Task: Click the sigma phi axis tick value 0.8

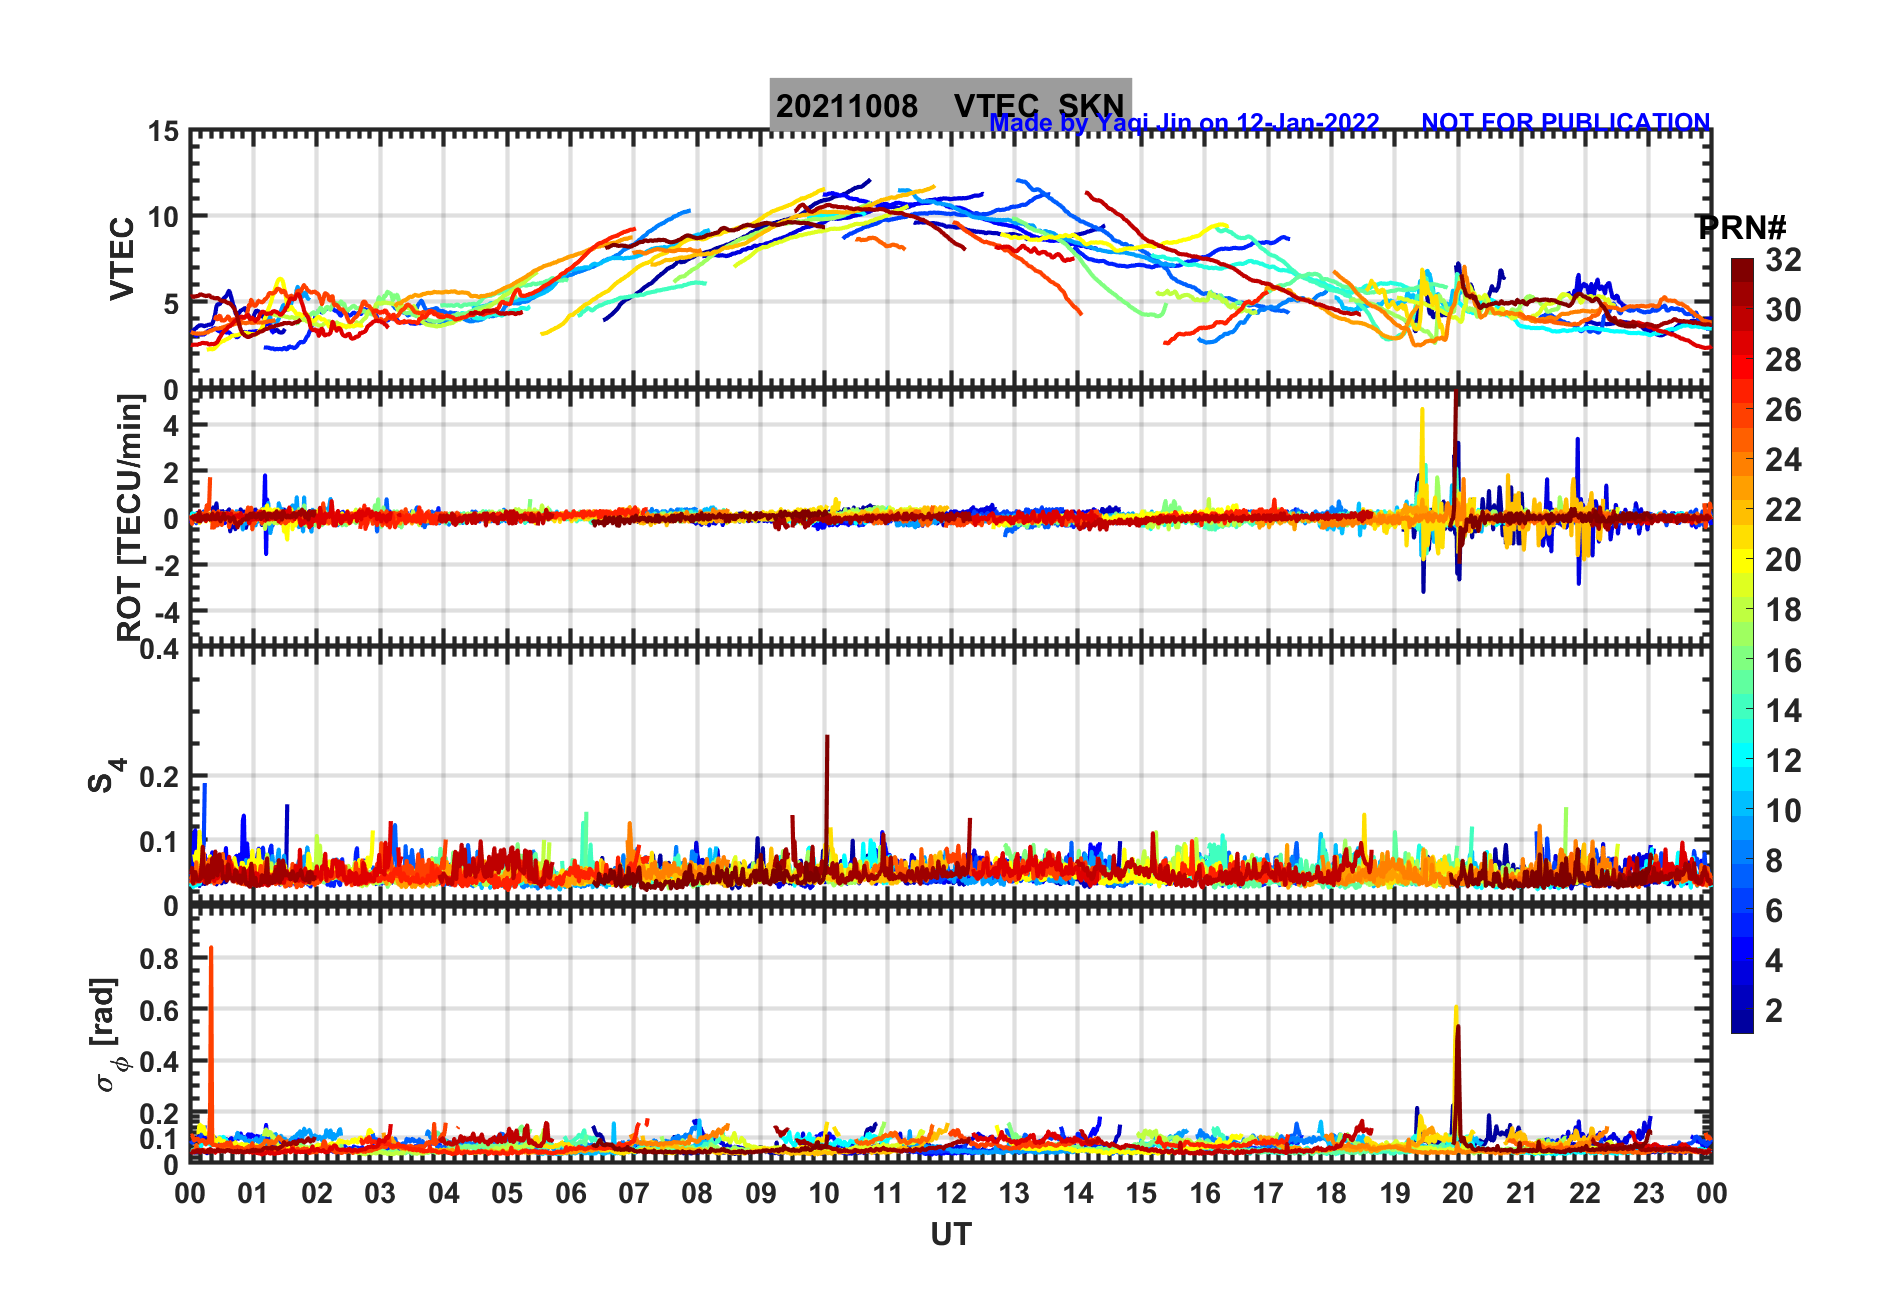Action: click(x=160, y=959)
